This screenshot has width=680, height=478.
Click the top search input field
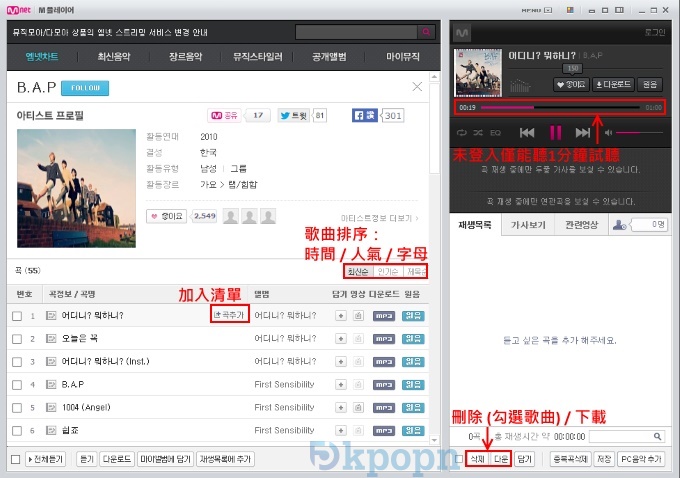click(x=356, y=32)
